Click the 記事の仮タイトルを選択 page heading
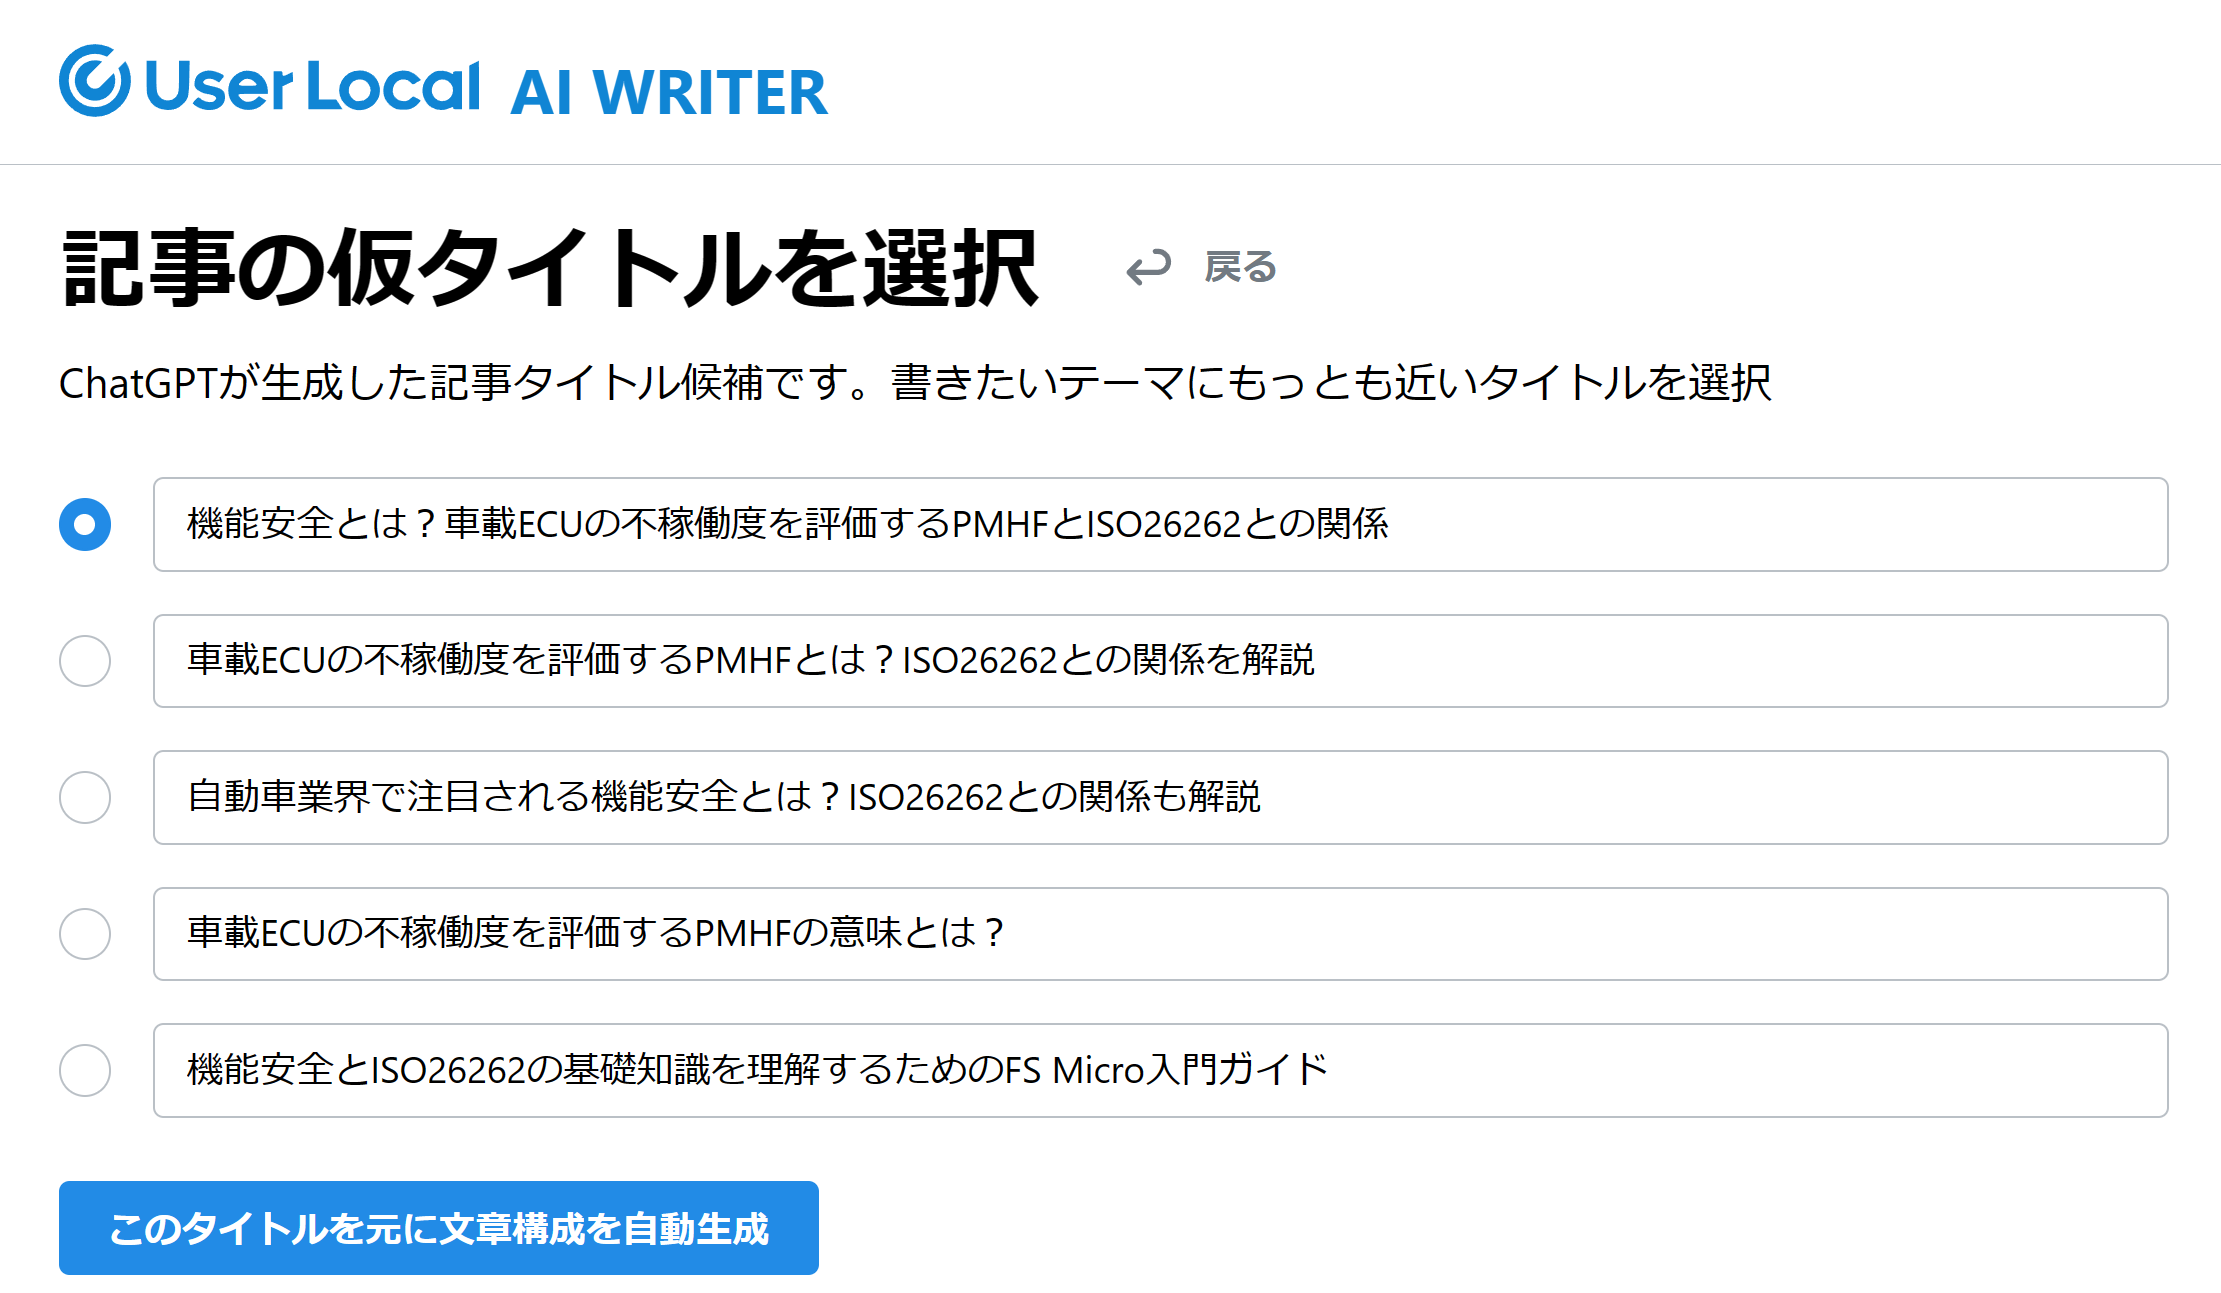This screenshot has width=2221, height=1293. (x=550, y=268)
